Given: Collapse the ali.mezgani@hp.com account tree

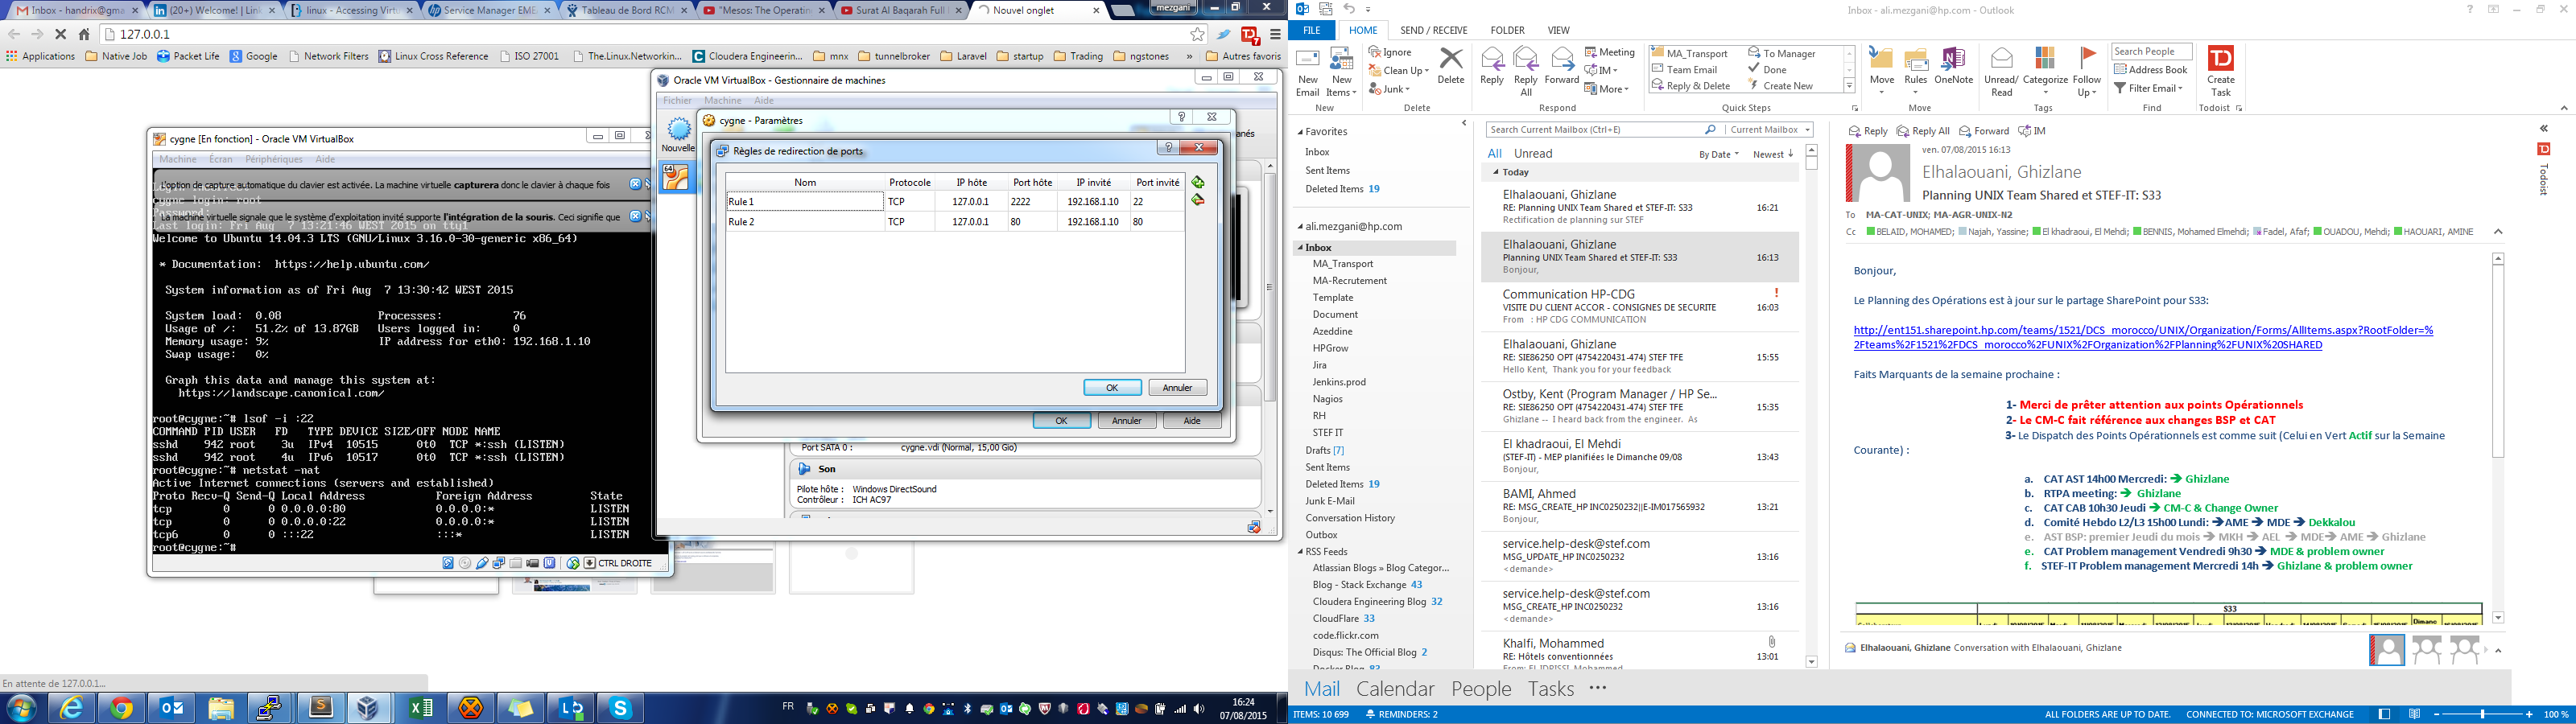Looking at the screenshot, I should (x=1301, y=227).
